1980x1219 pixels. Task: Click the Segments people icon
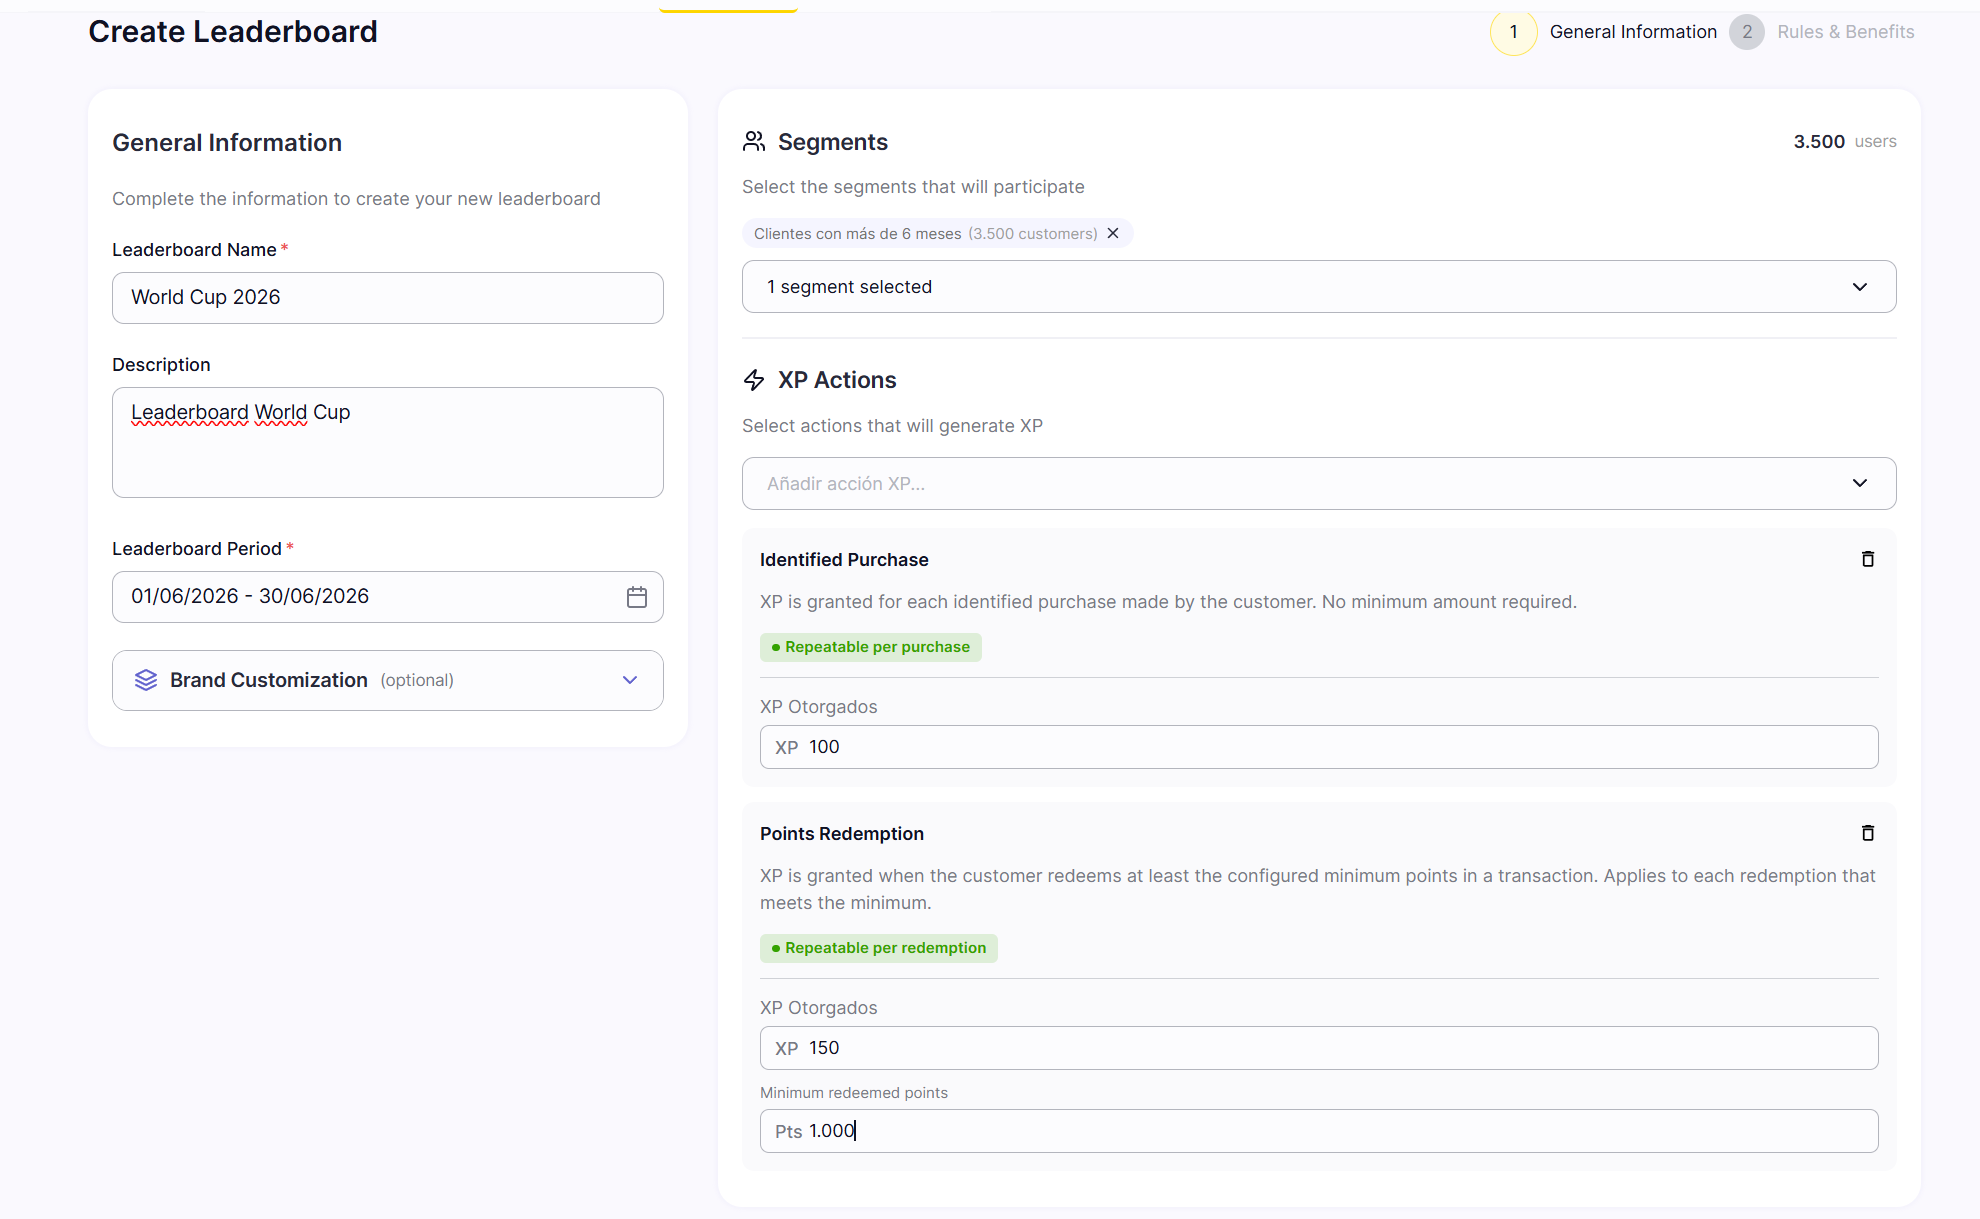coord(754,141)
